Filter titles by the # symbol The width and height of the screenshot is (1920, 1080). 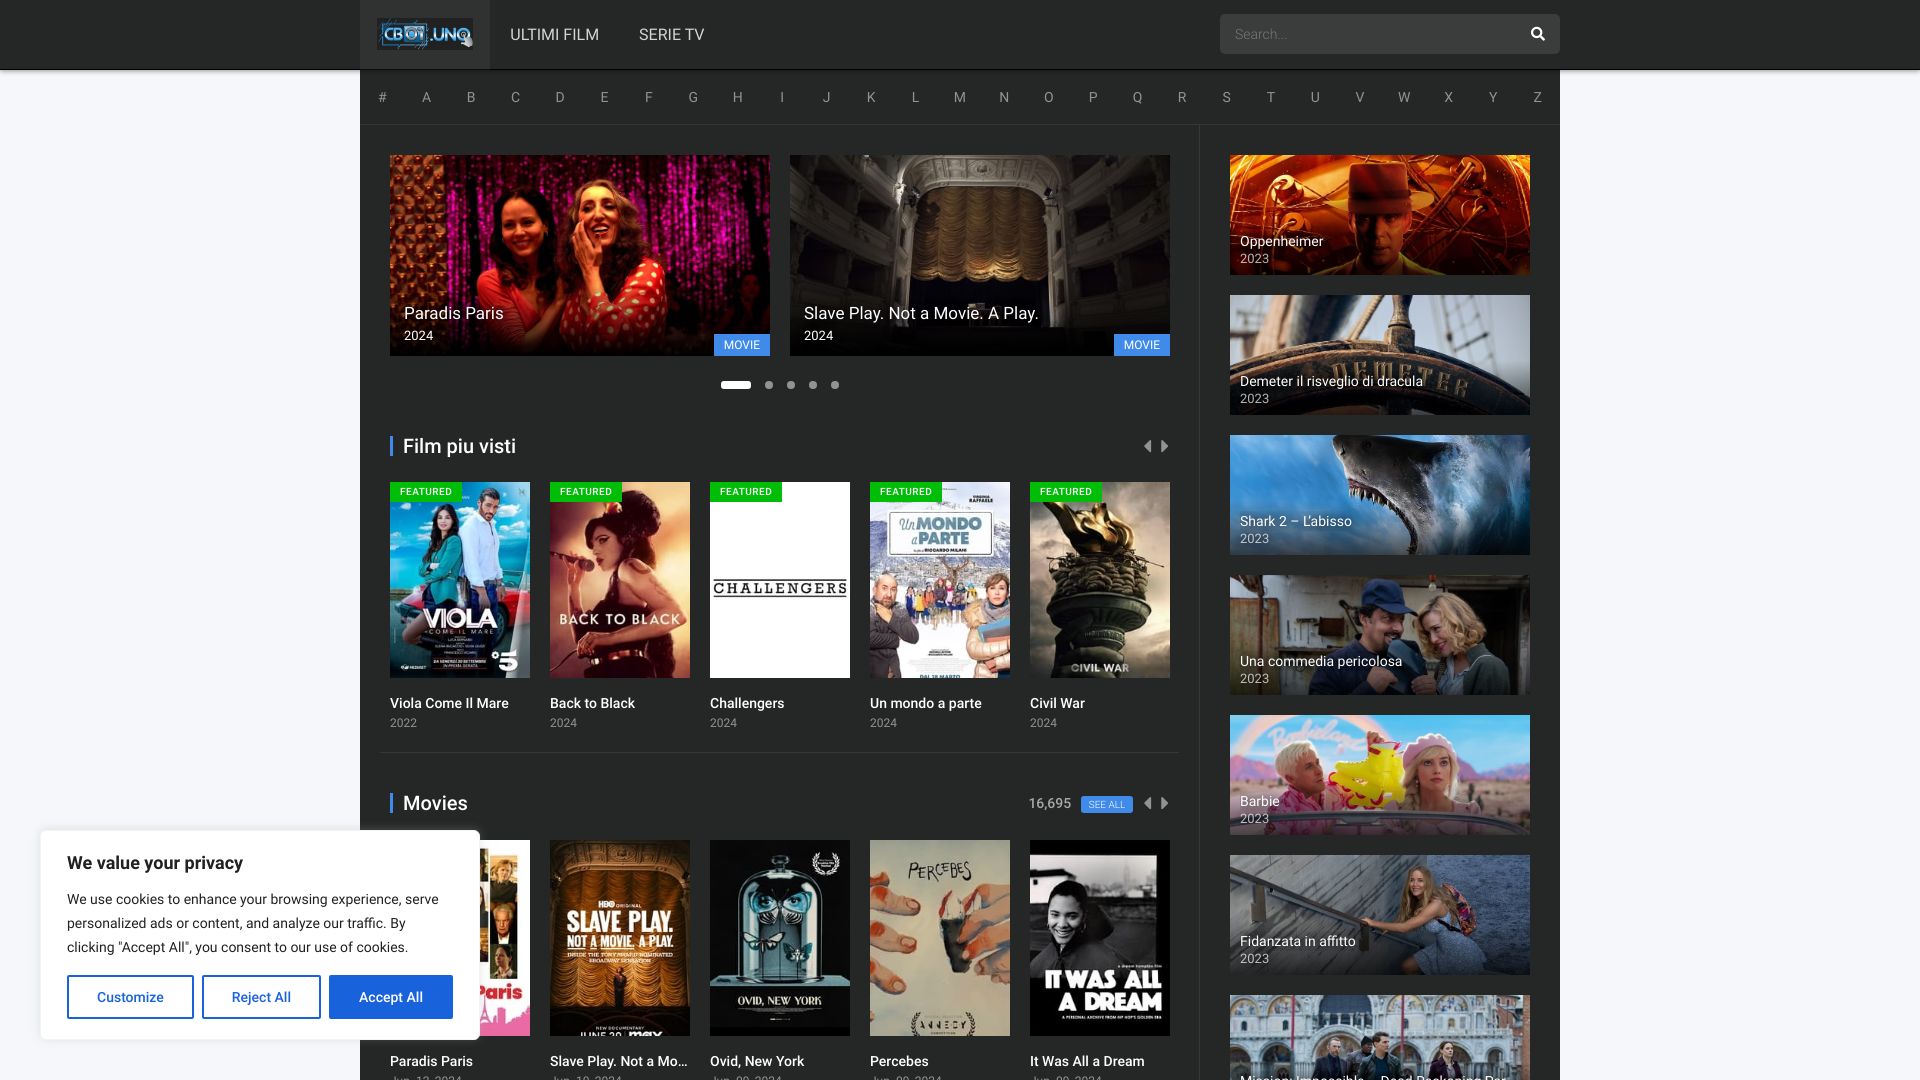click(x=382, y=97)
